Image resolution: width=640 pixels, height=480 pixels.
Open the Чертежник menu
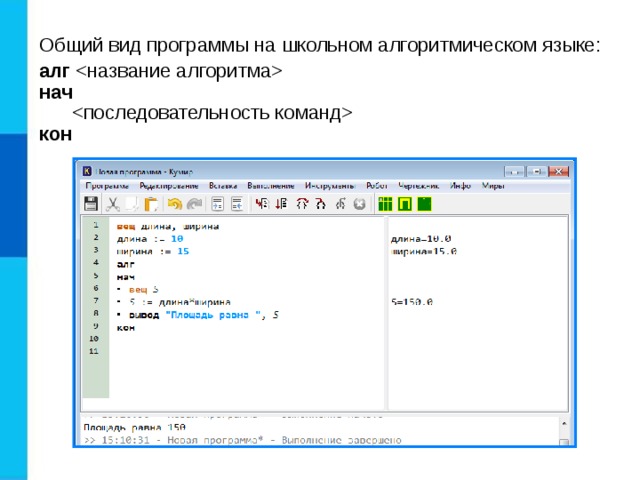point(419,186)
